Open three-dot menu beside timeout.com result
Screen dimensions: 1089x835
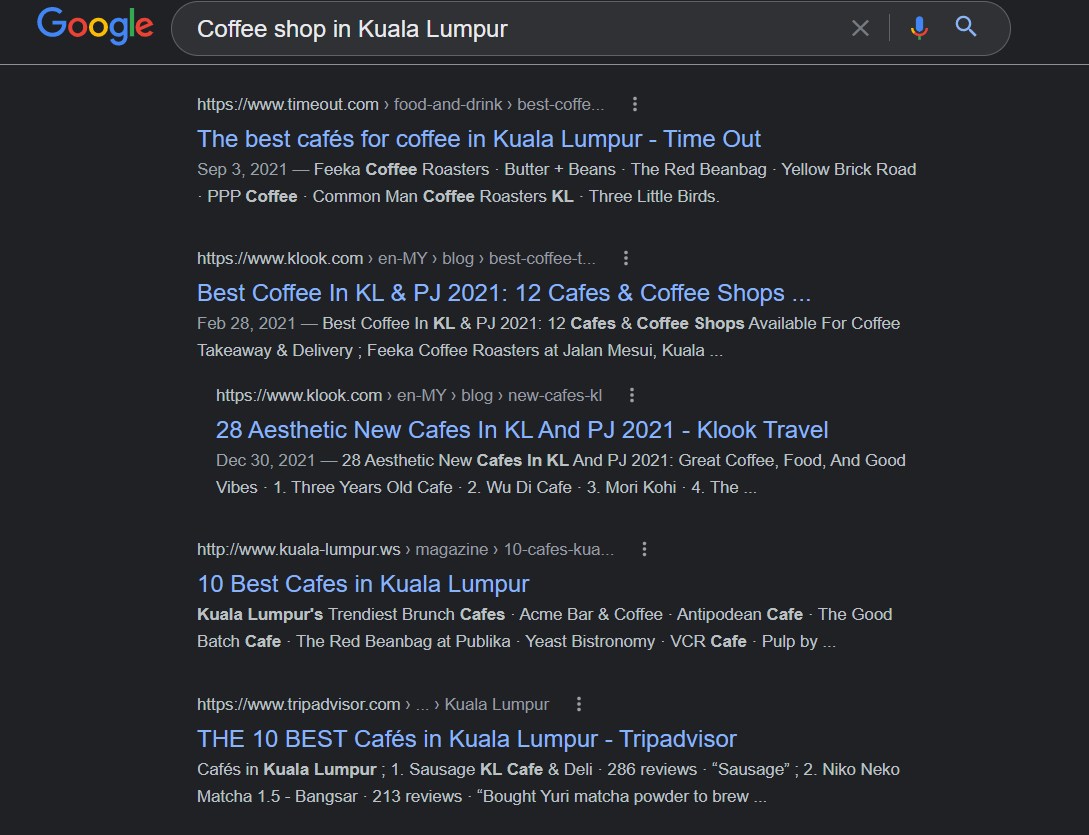tap(634, 104)
